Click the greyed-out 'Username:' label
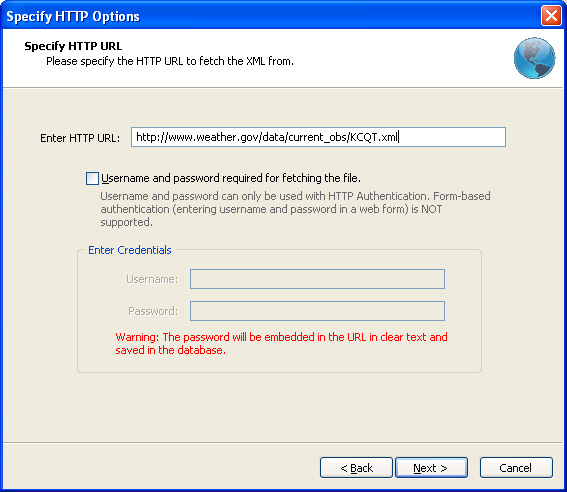 [152, 279]
